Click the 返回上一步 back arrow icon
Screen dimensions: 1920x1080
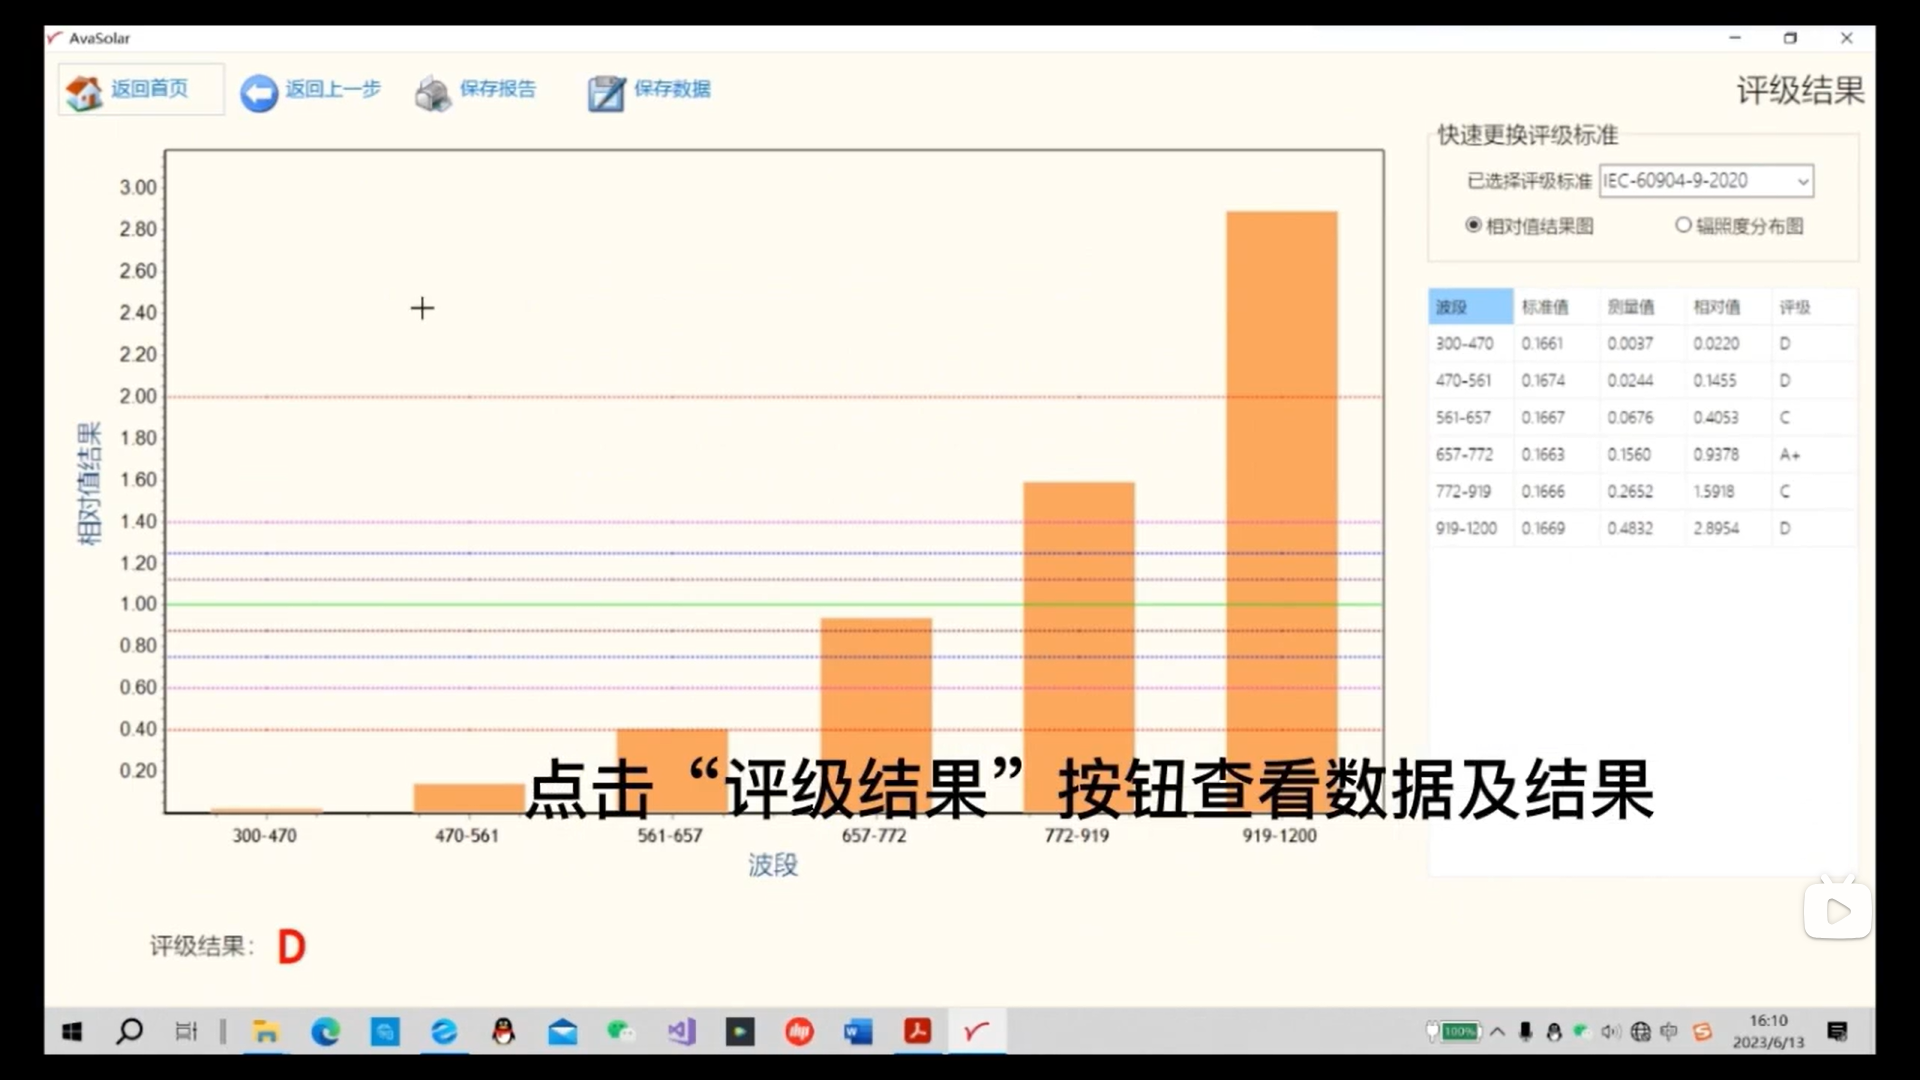coord(259,91)
